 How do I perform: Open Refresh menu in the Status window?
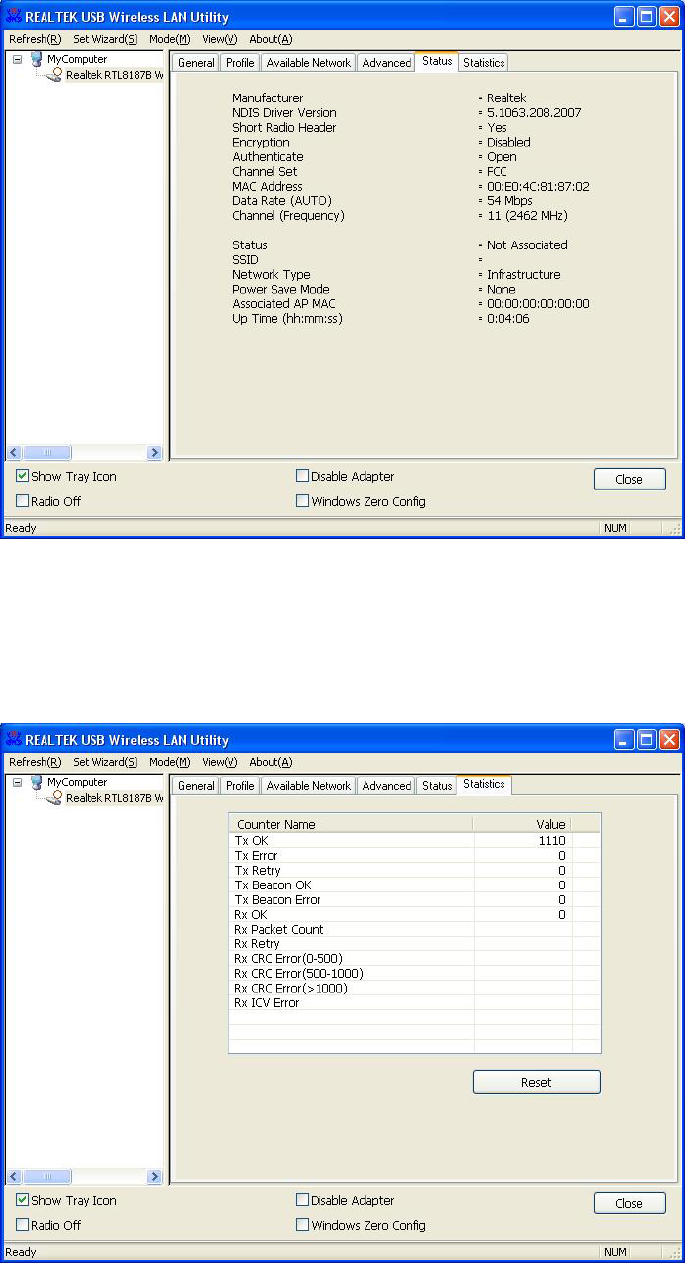(35, 39)
